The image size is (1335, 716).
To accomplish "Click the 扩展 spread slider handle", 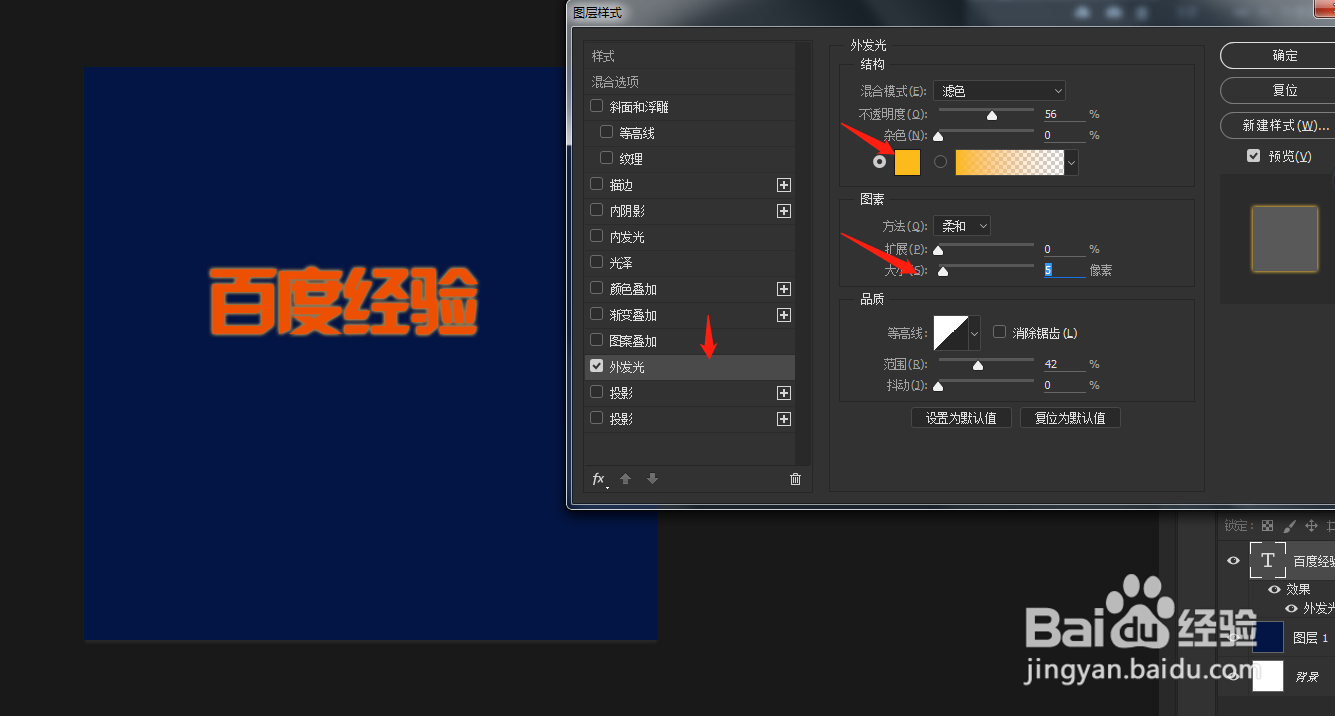I will (938, 250).
